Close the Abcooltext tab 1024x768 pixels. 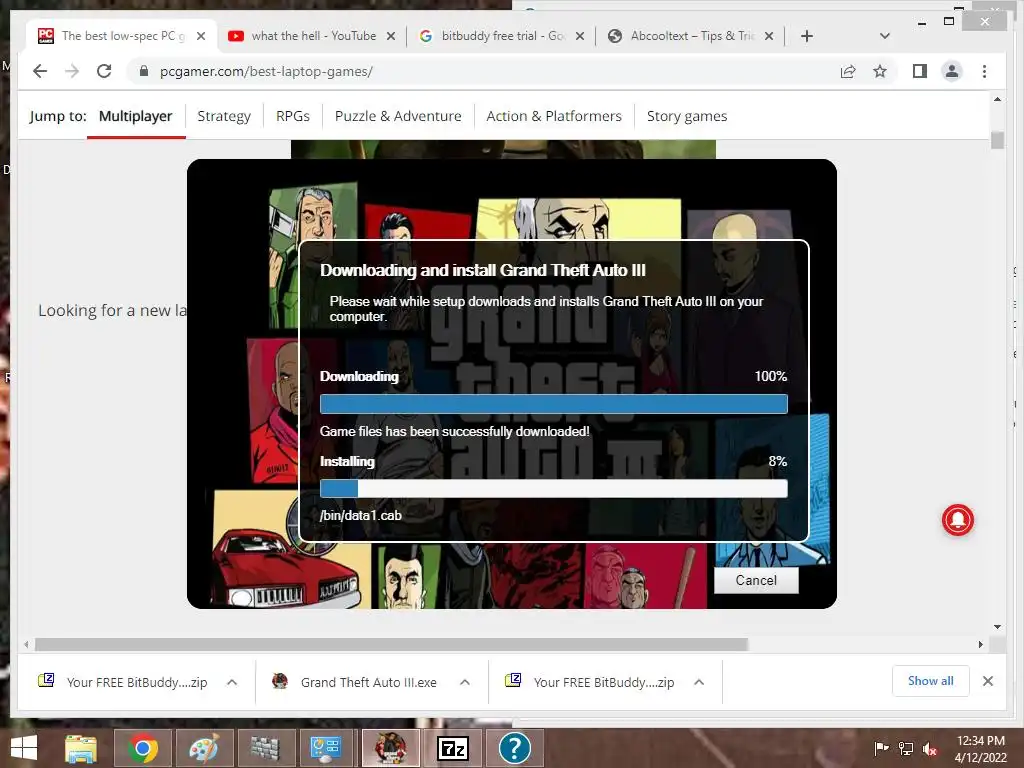(769, 36)
